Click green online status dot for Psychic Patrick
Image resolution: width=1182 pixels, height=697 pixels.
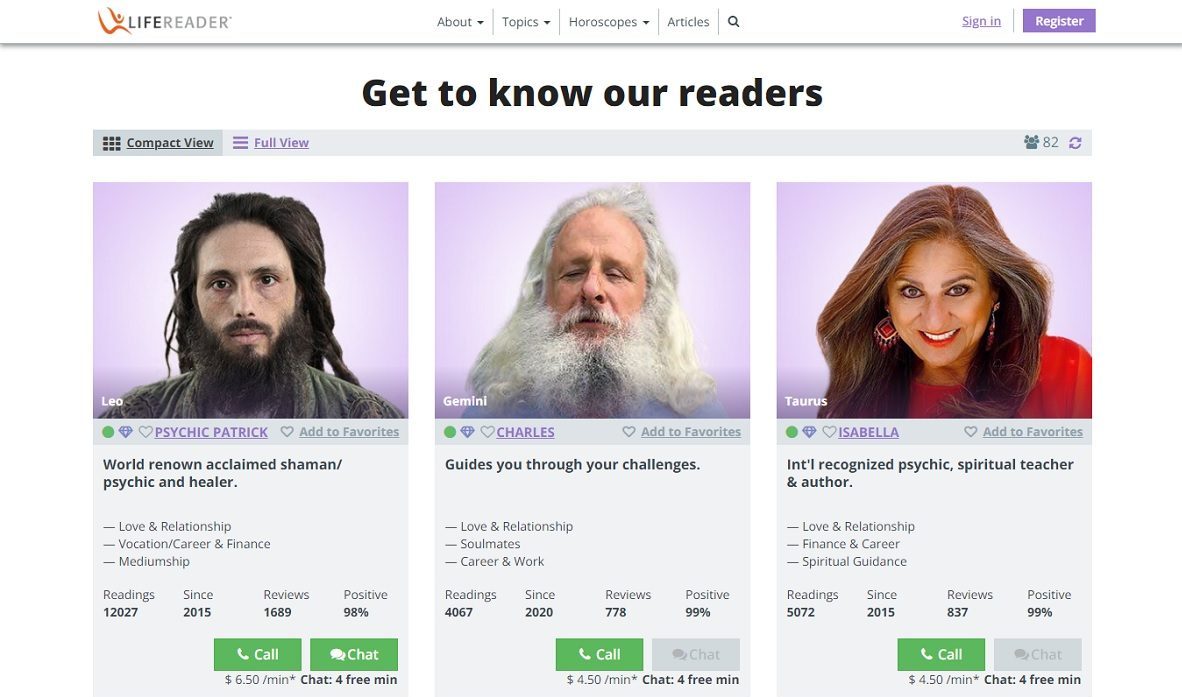(109, 432)
